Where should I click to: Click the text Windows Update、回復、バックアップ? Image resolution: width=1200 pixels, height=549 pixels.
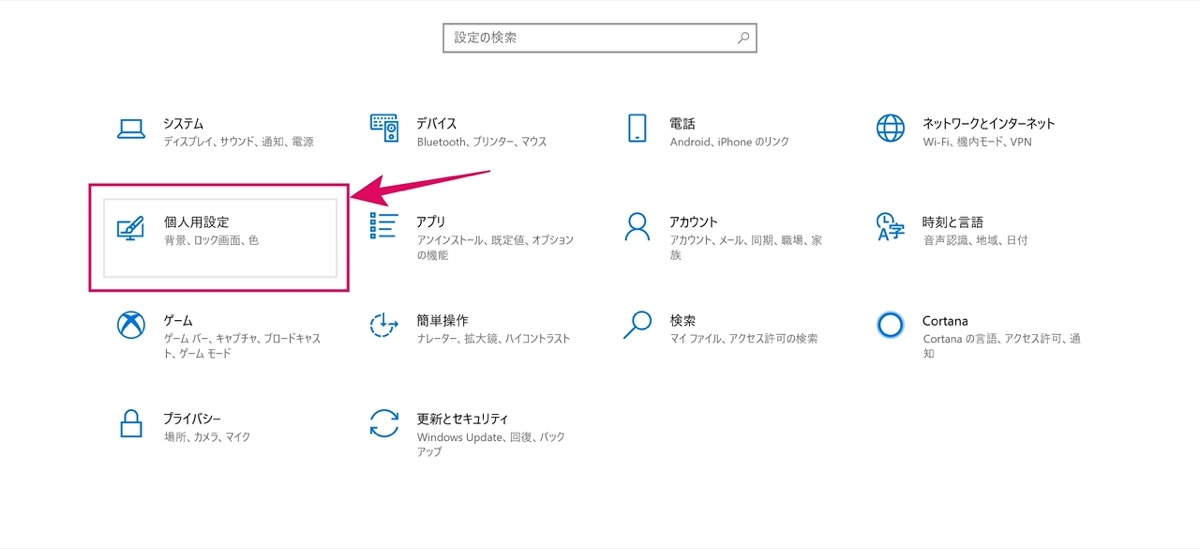[x=491, y=444]
